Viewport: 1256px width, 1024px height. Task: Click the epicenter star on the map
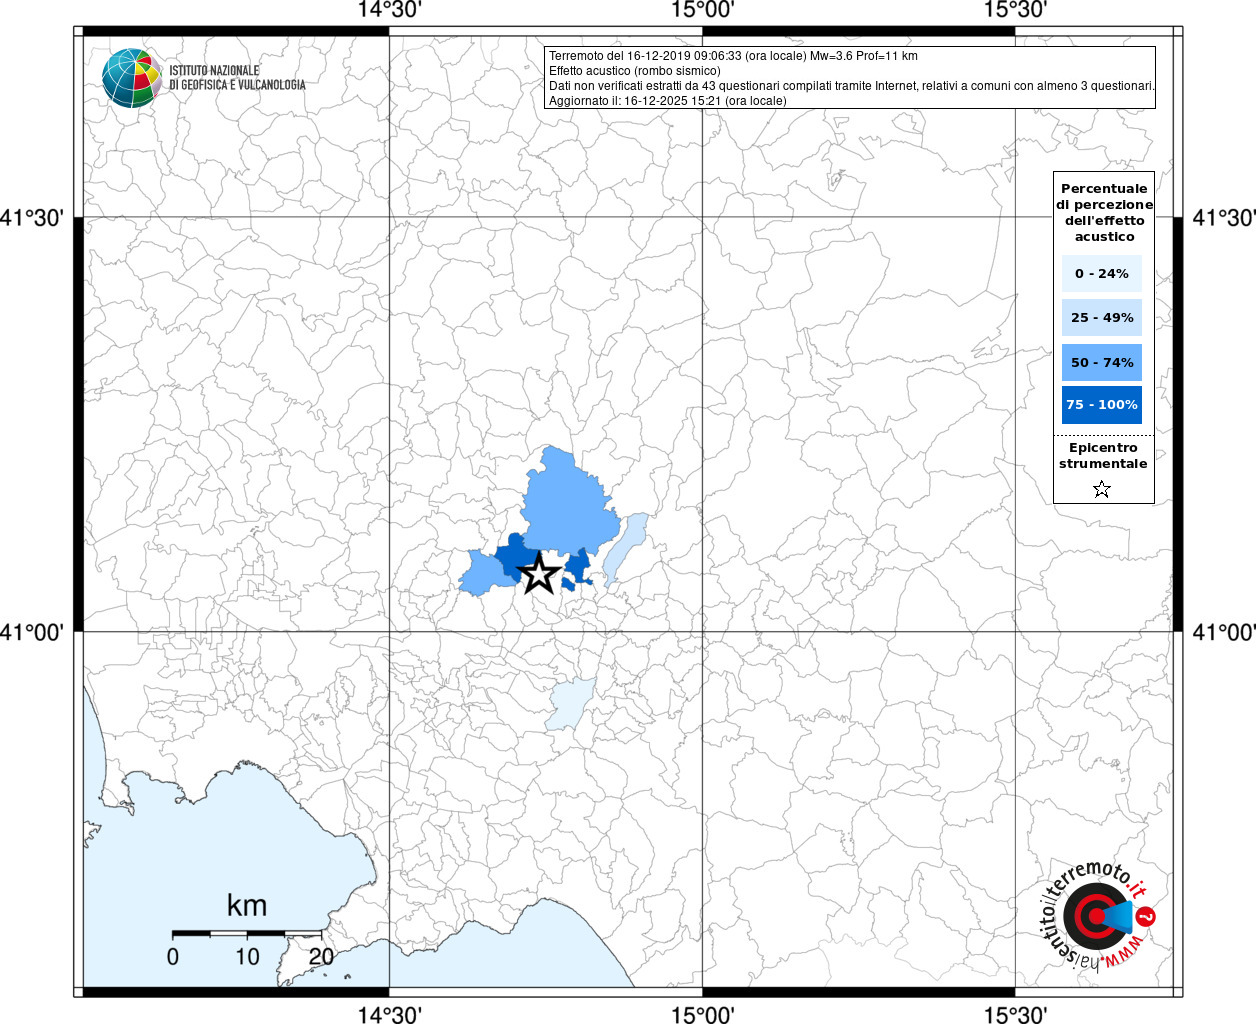pos(540,574)
